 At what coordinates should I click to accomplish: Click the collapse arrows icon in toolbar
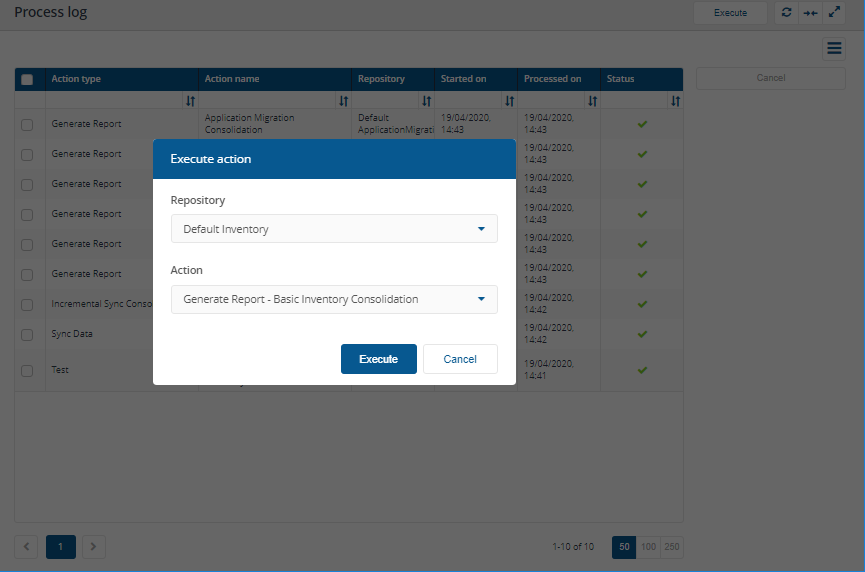click(x=811, y=13)
